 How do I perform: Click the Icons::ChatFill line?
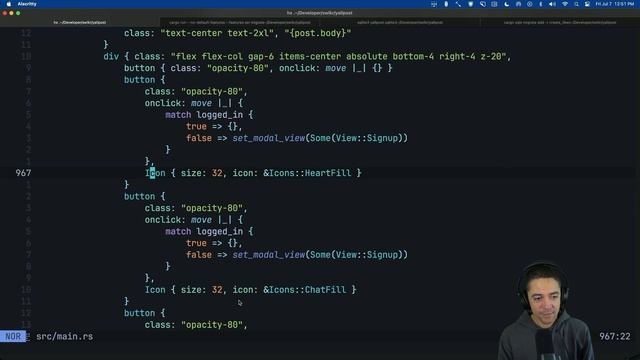click(x=250, y=290)
